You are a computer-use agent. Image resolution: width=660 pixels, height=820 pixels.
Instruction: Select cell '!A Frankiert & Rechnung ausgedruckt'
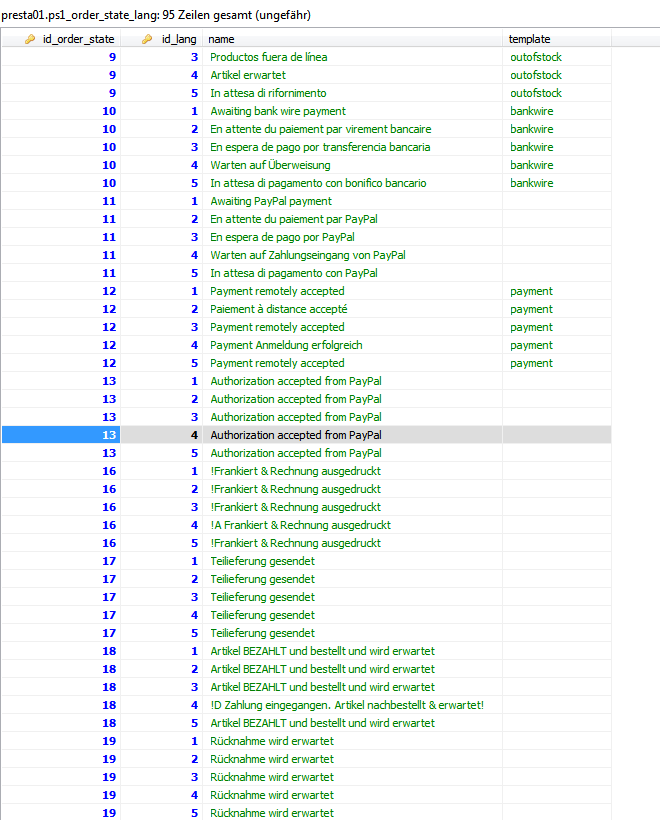coord(353,525)
